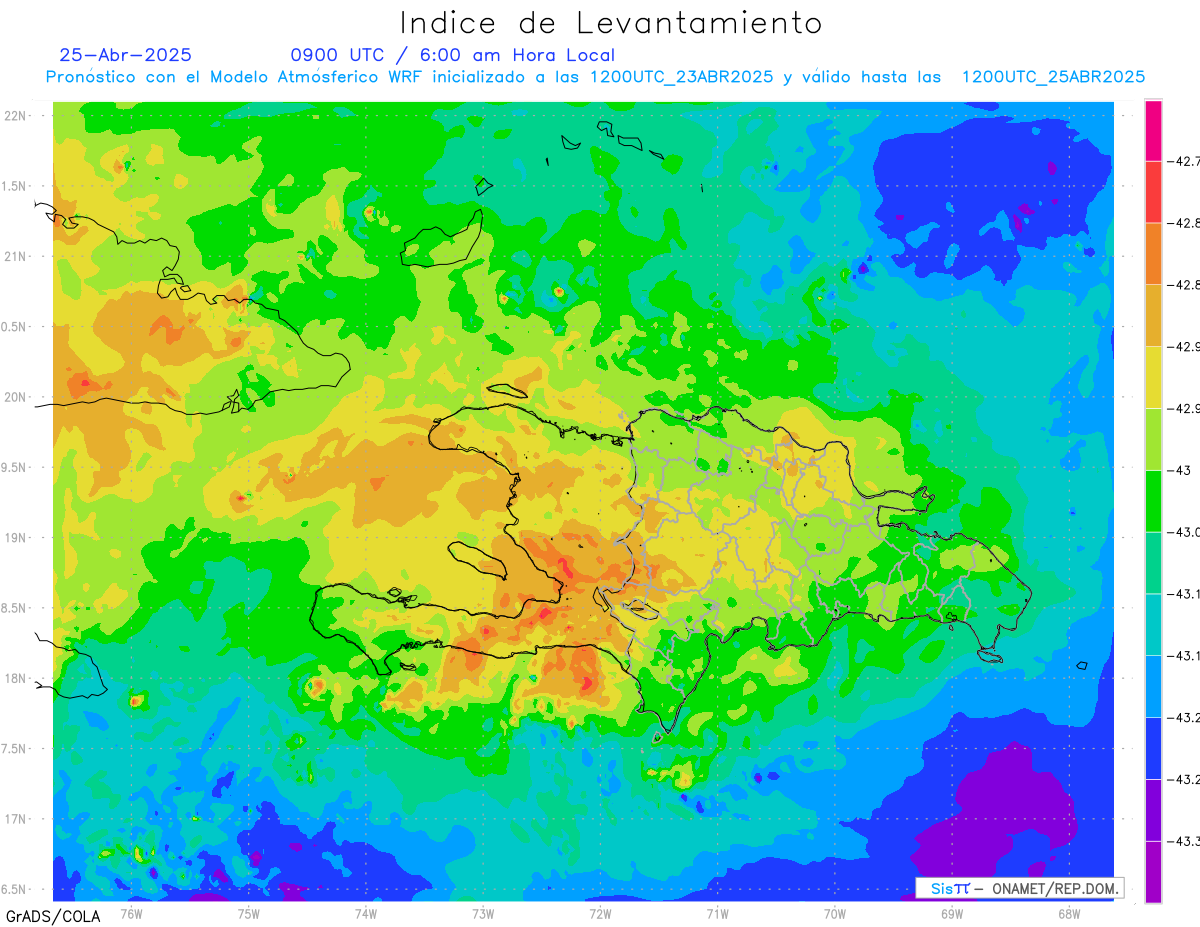Click the '71W' longitude label

(717, 913)
